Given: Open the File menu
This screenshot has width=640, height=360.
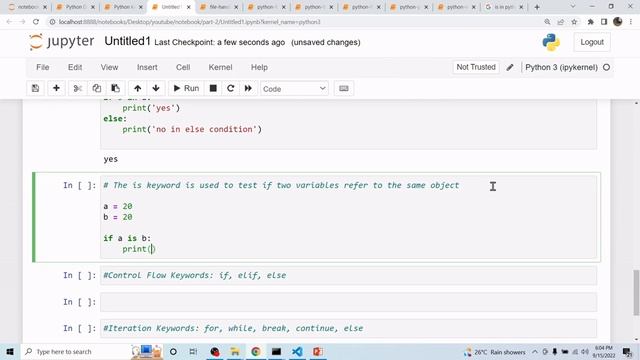Looking at the screenshot, I should [x=42, y=67].
